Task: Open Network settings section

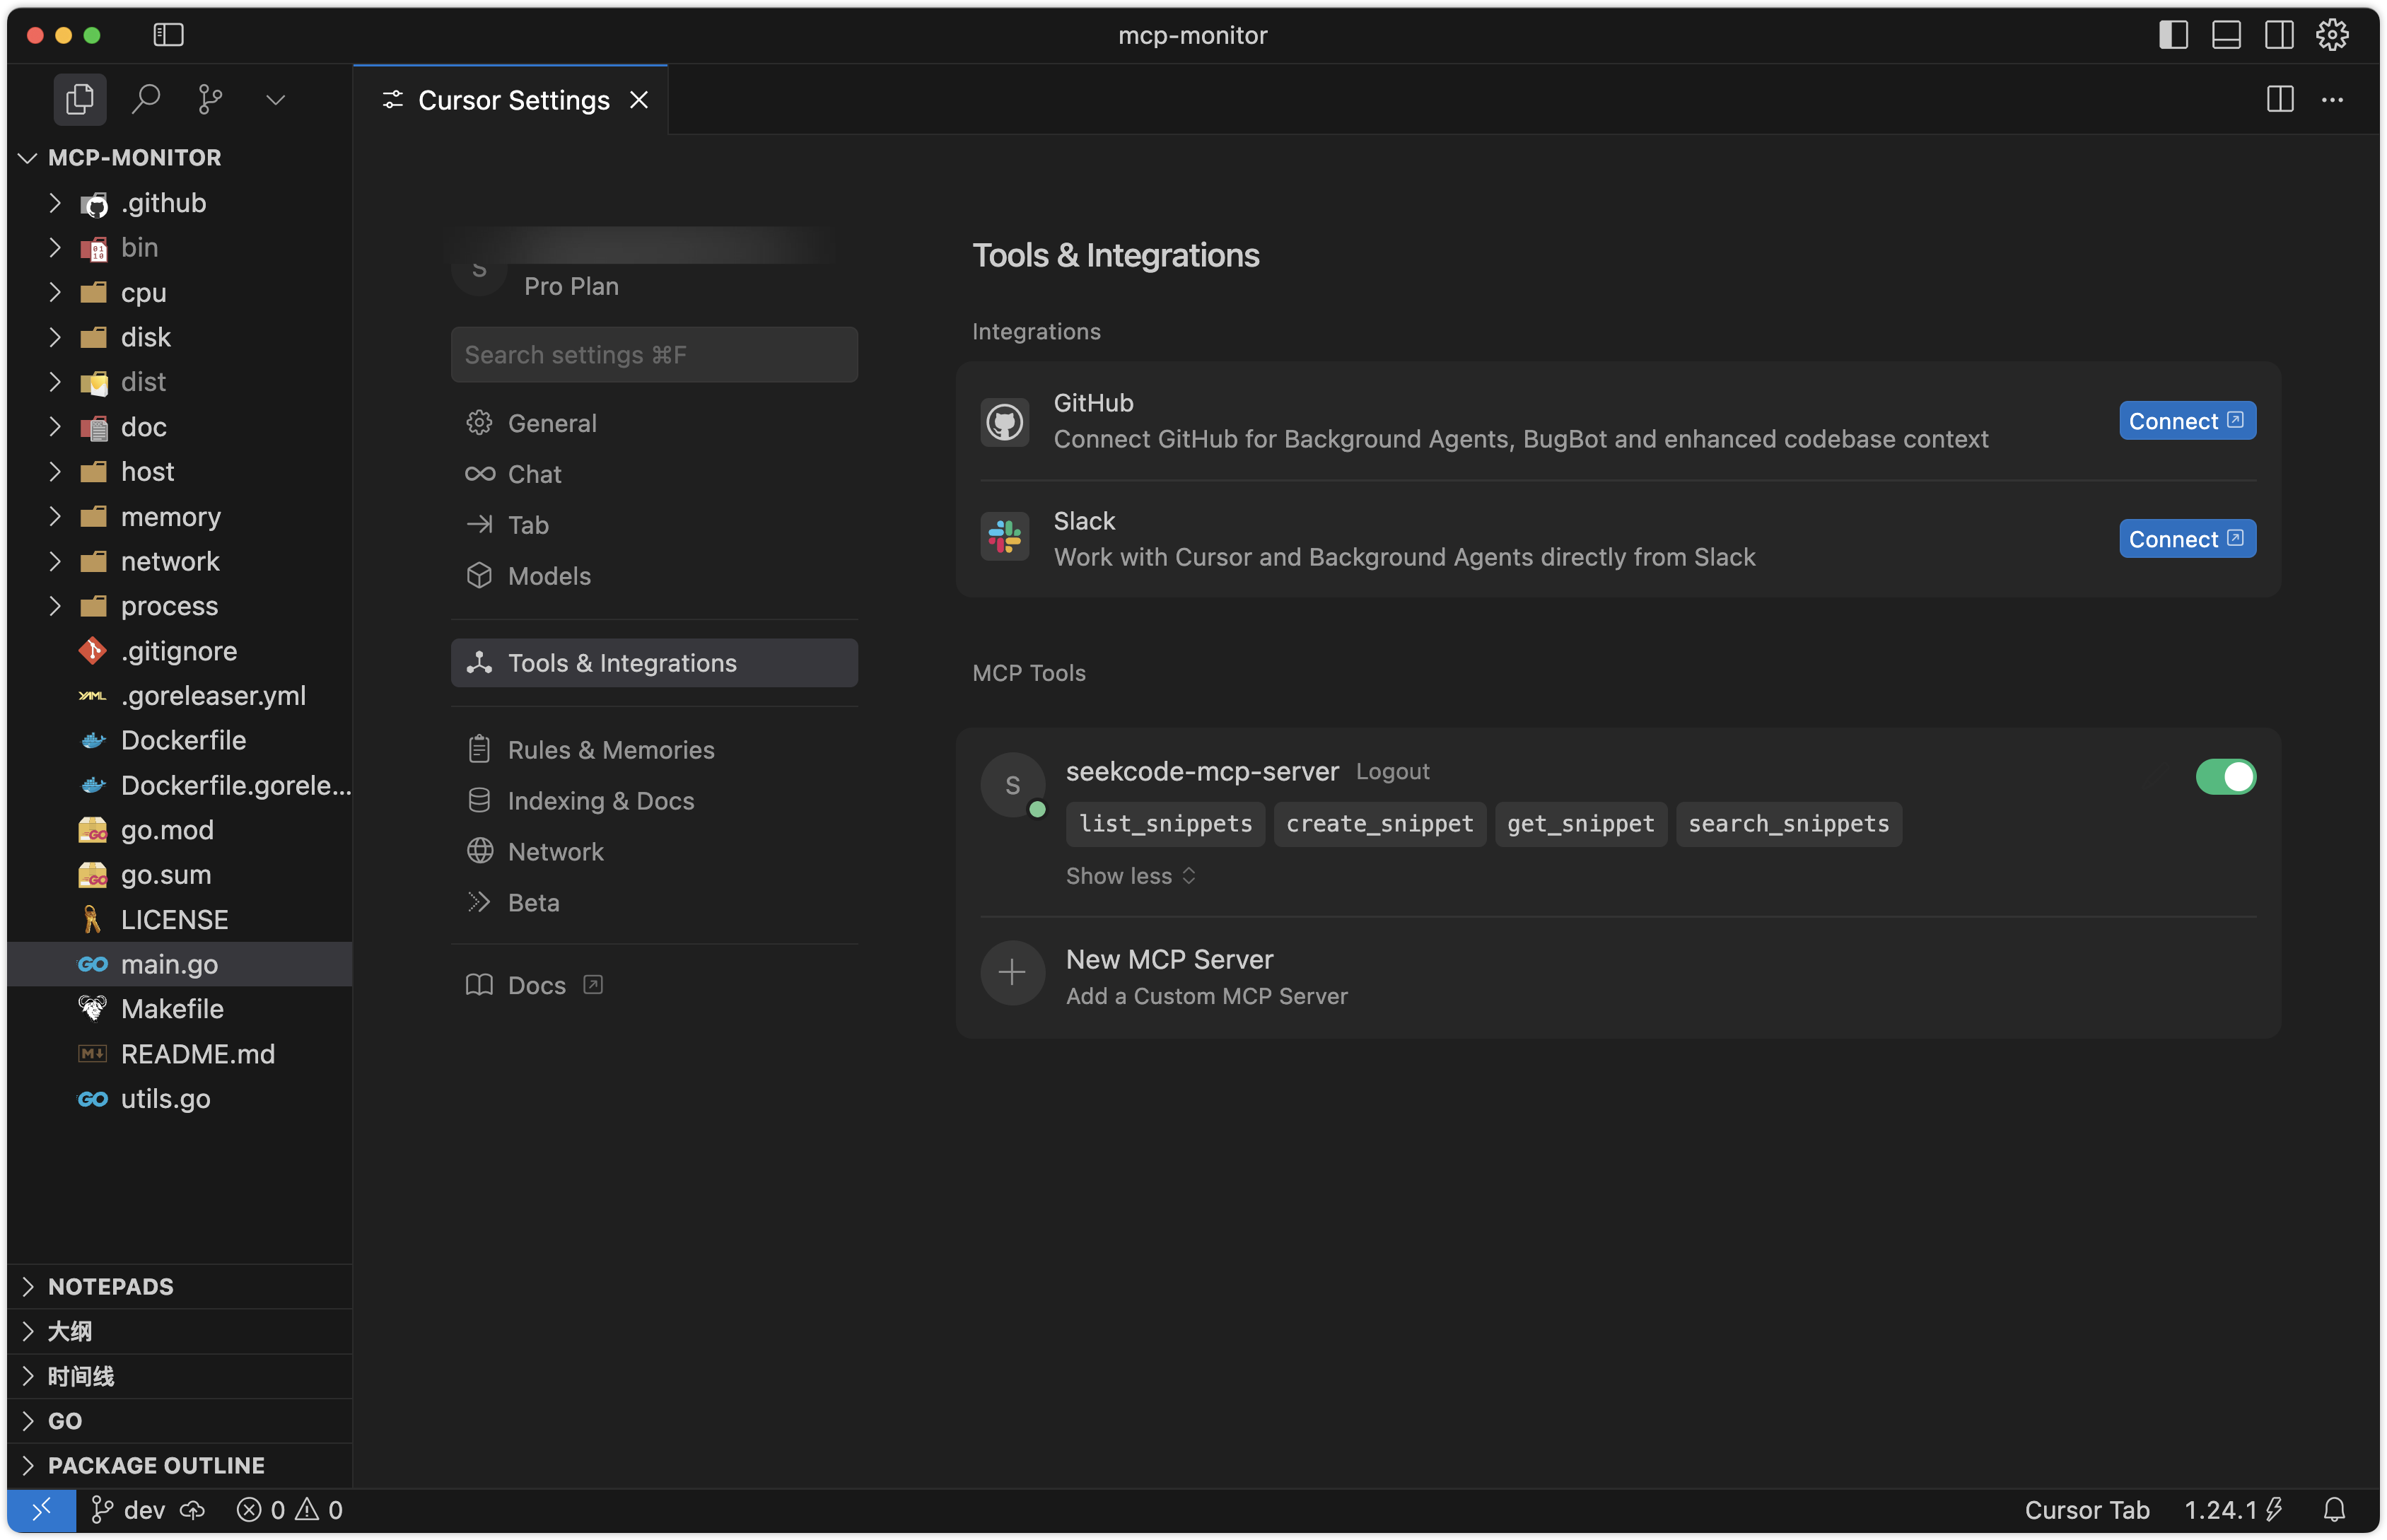Action: click(x=654, y=852)
